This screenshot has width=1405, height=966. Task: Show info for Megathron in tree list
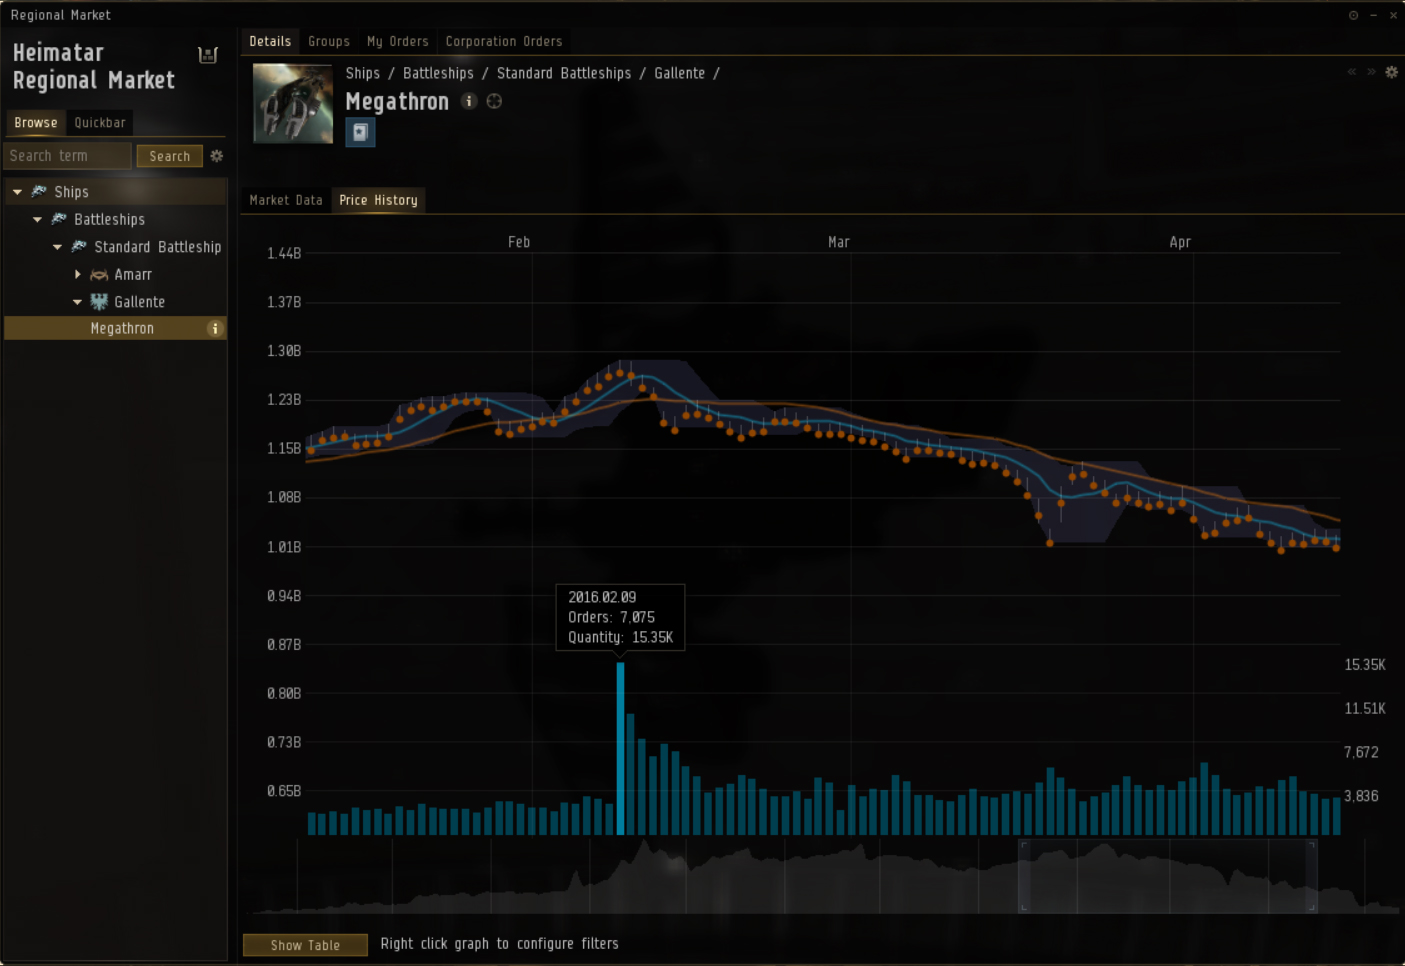(x=214, y=328)
